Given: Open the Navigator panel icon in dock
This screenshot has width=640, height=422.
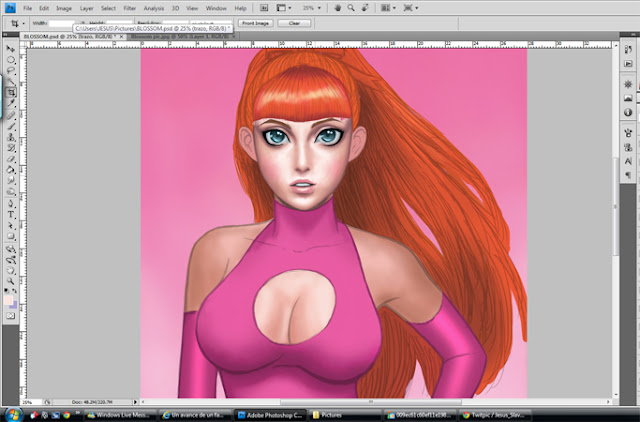Looking at the screenshot, I should (x=628, y=84).
